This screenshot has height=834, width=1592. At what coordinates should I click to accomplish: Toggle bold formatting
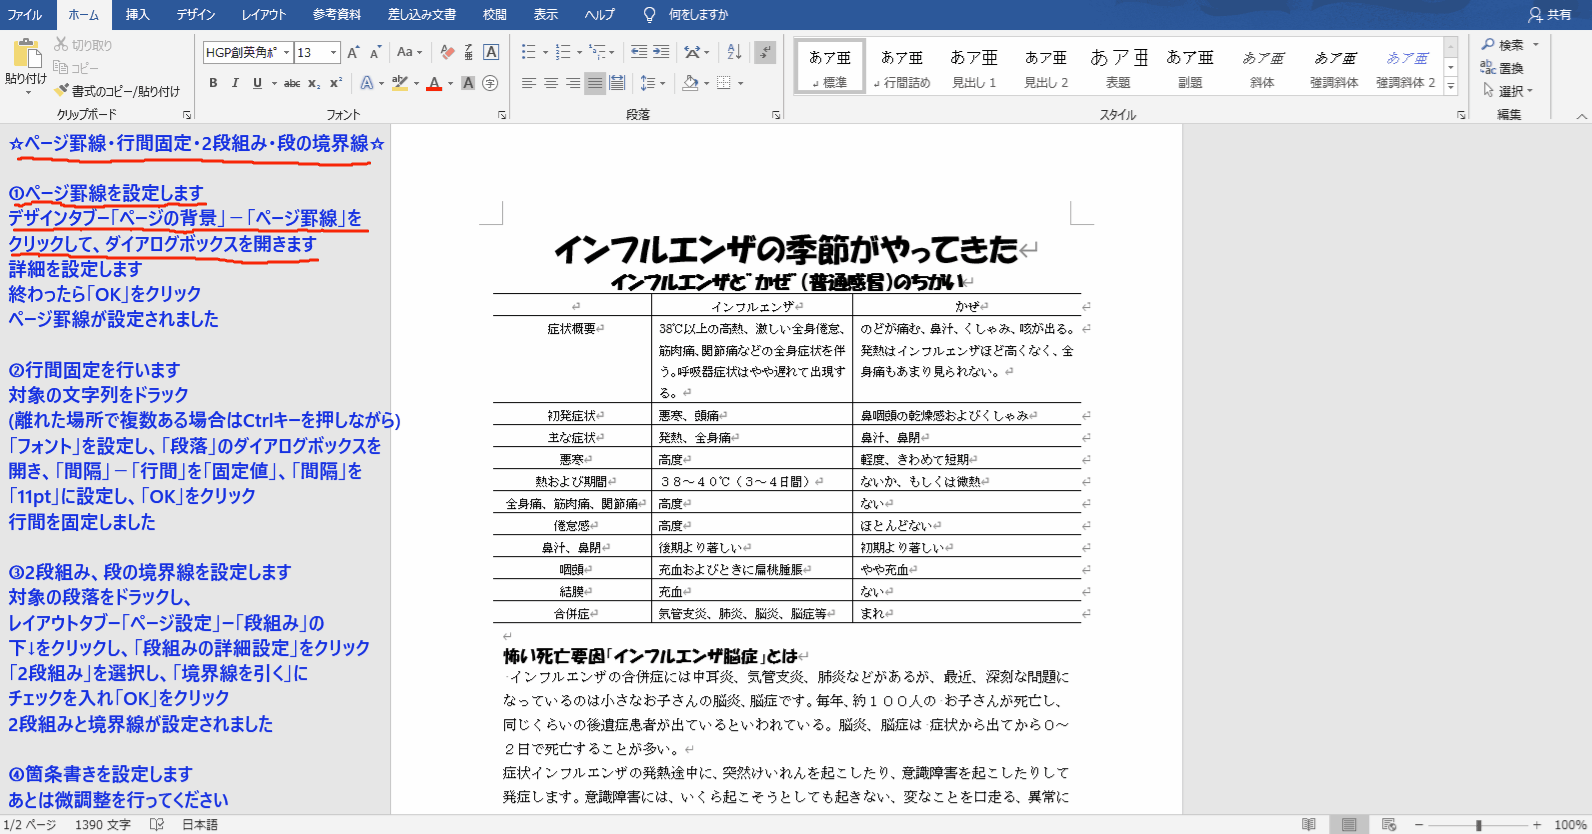pyautogui.click(x=213, y=83)
